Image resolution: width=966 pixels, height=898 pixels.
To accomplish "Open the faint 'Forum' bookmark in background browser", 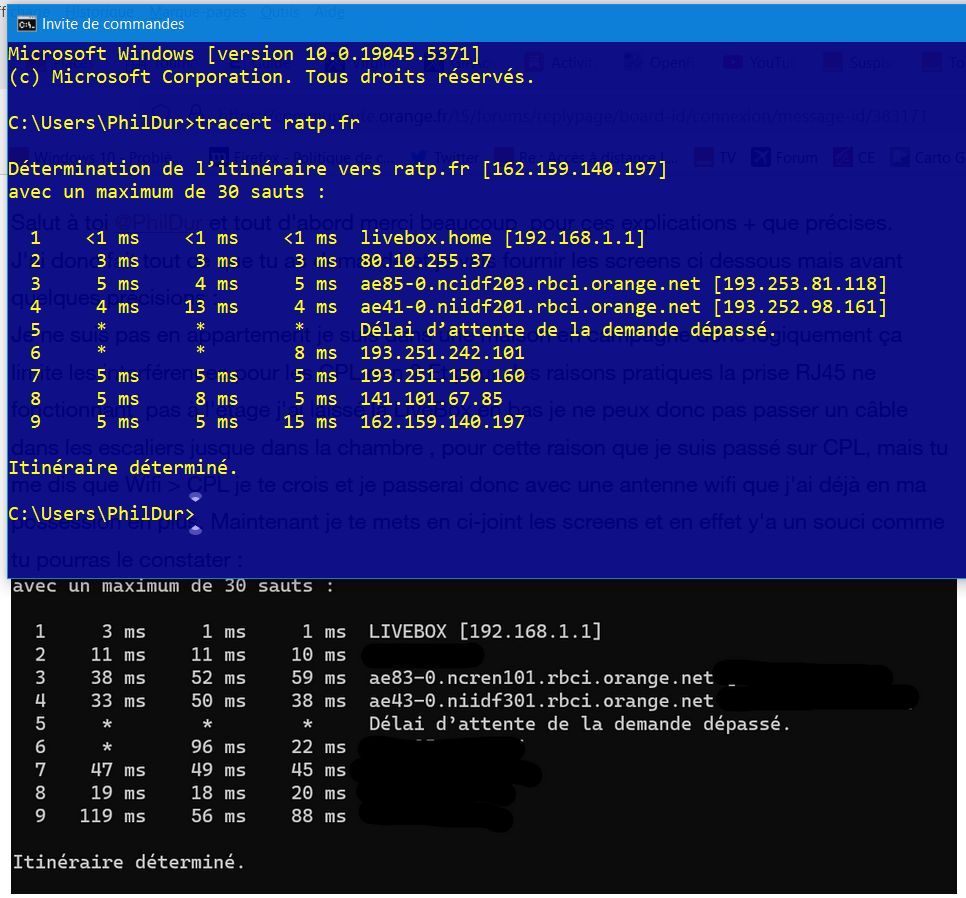I will tap(784, 158).
